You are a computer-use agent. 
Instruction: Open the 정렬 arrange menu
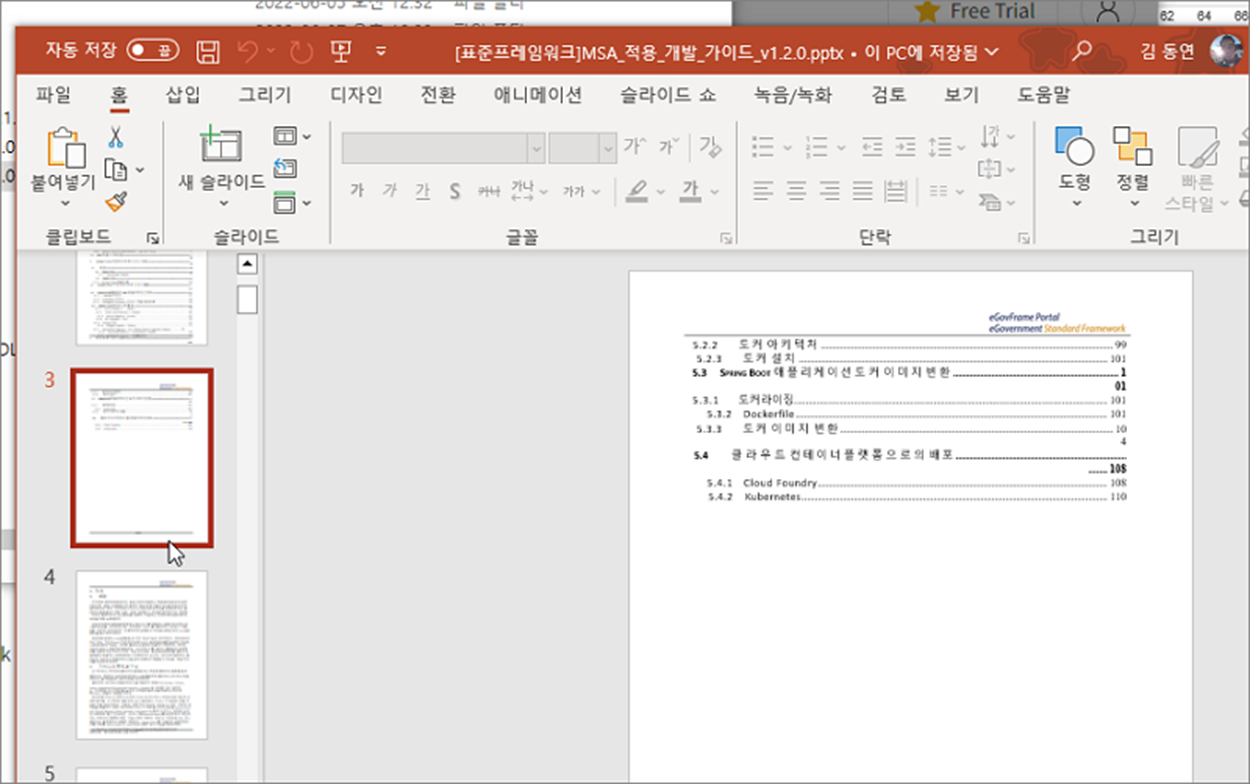coord(1133,166)
